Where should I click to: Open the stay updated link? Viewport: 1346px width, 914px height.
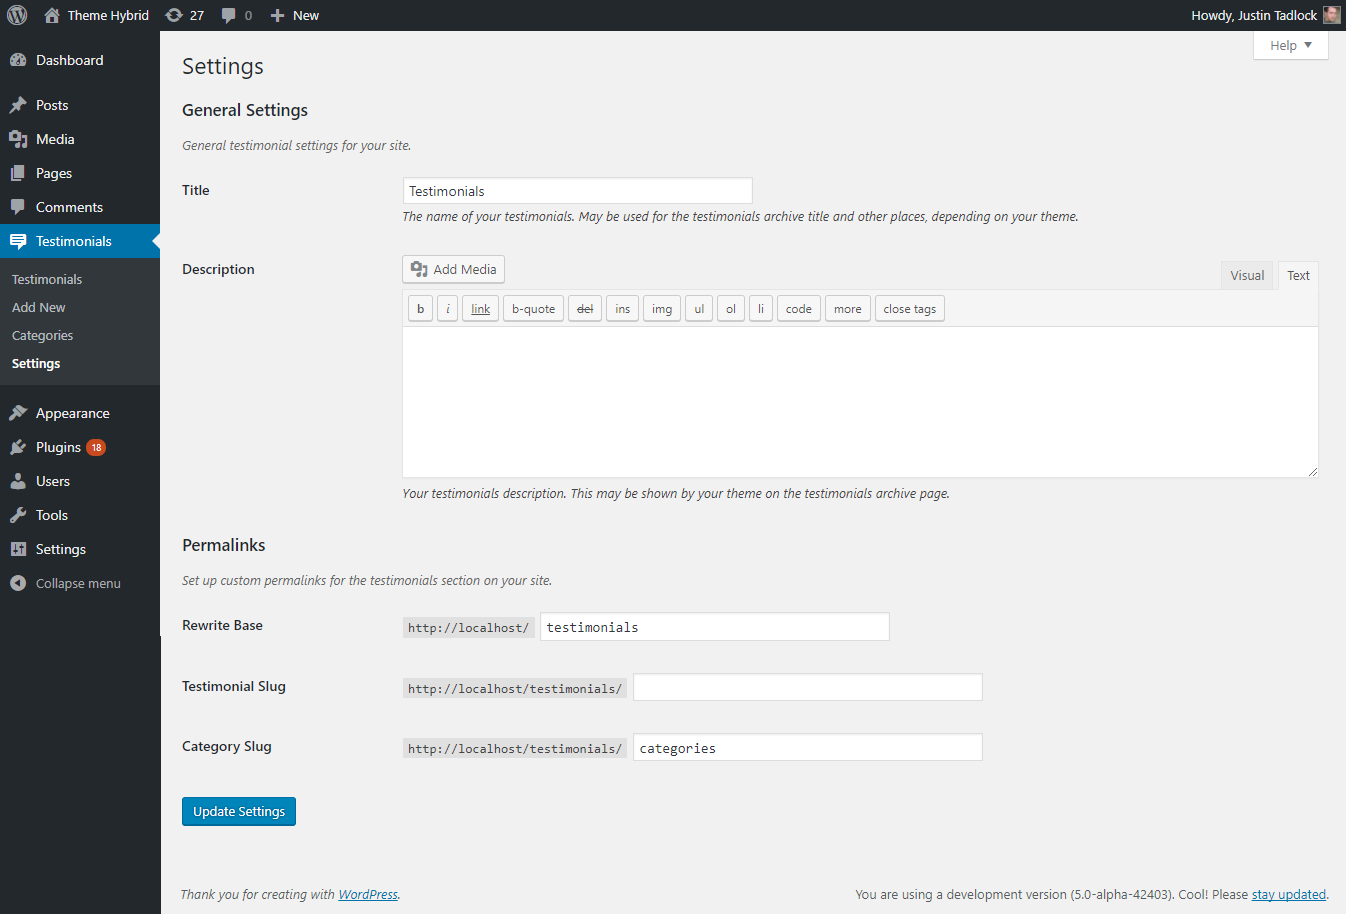coord(1289,894)
